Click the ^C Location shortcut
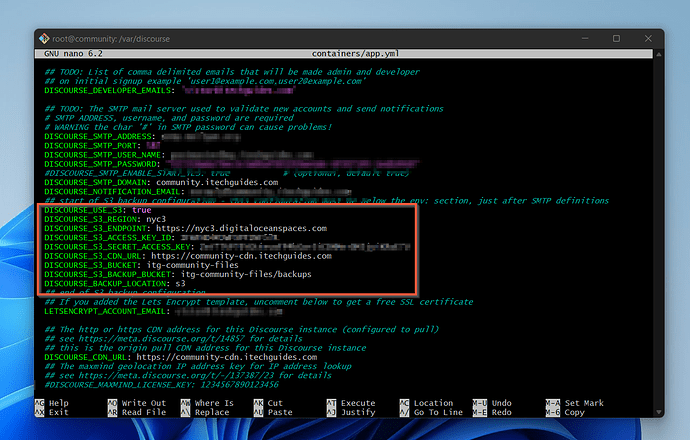This screenshot has height=440, width=690. click(426, 403)
